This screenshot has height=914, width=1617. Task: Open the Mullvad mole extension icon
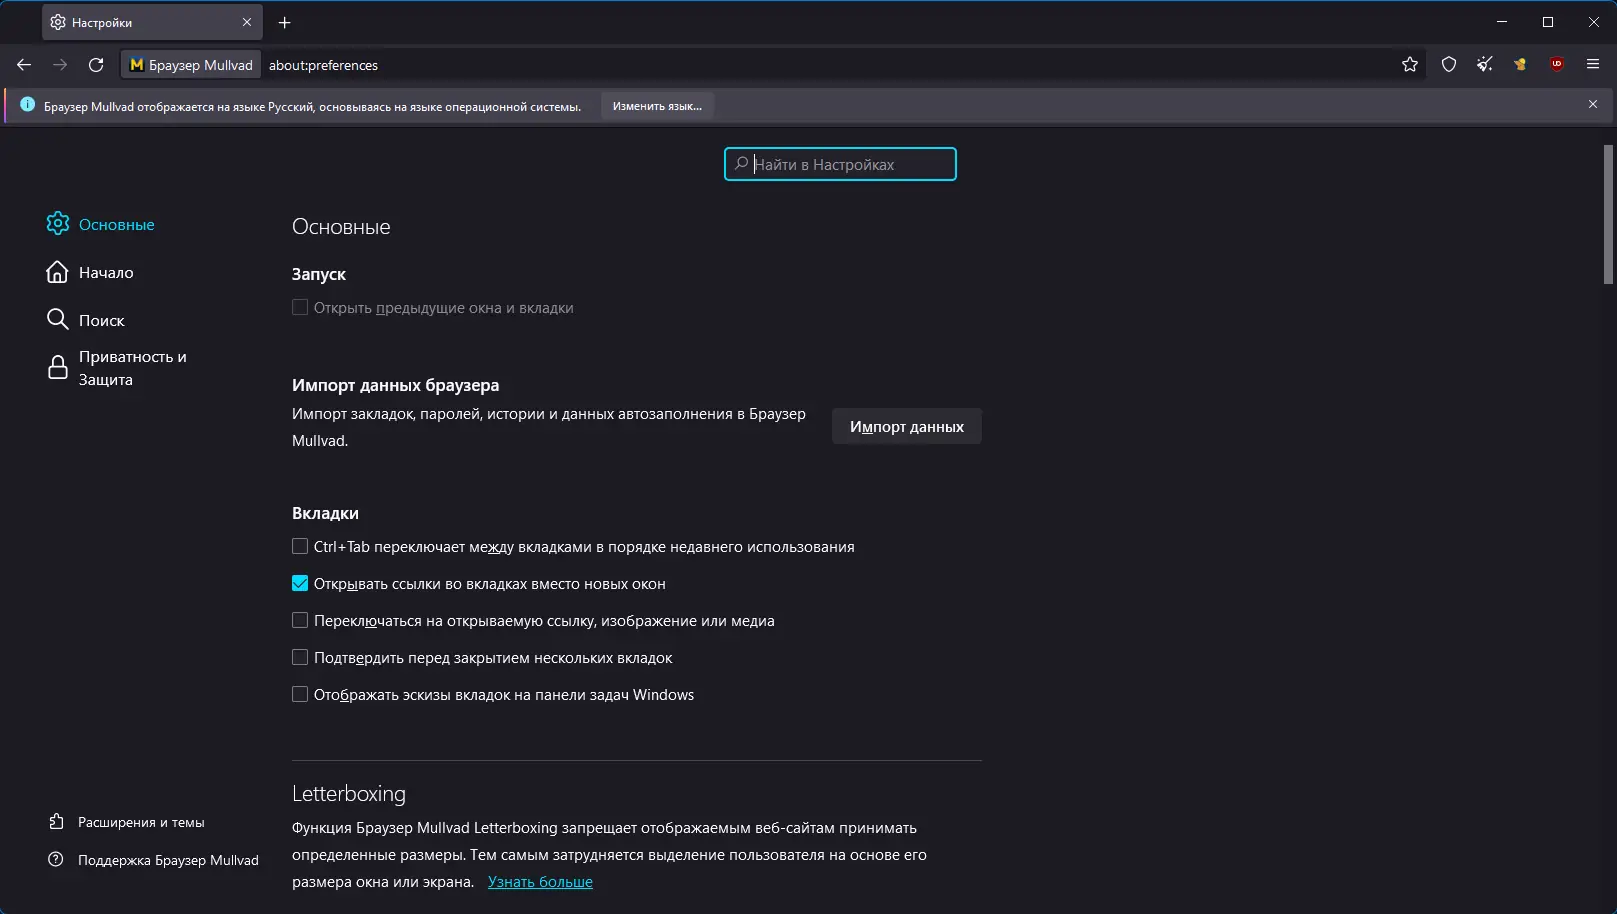click(1520, 65)
